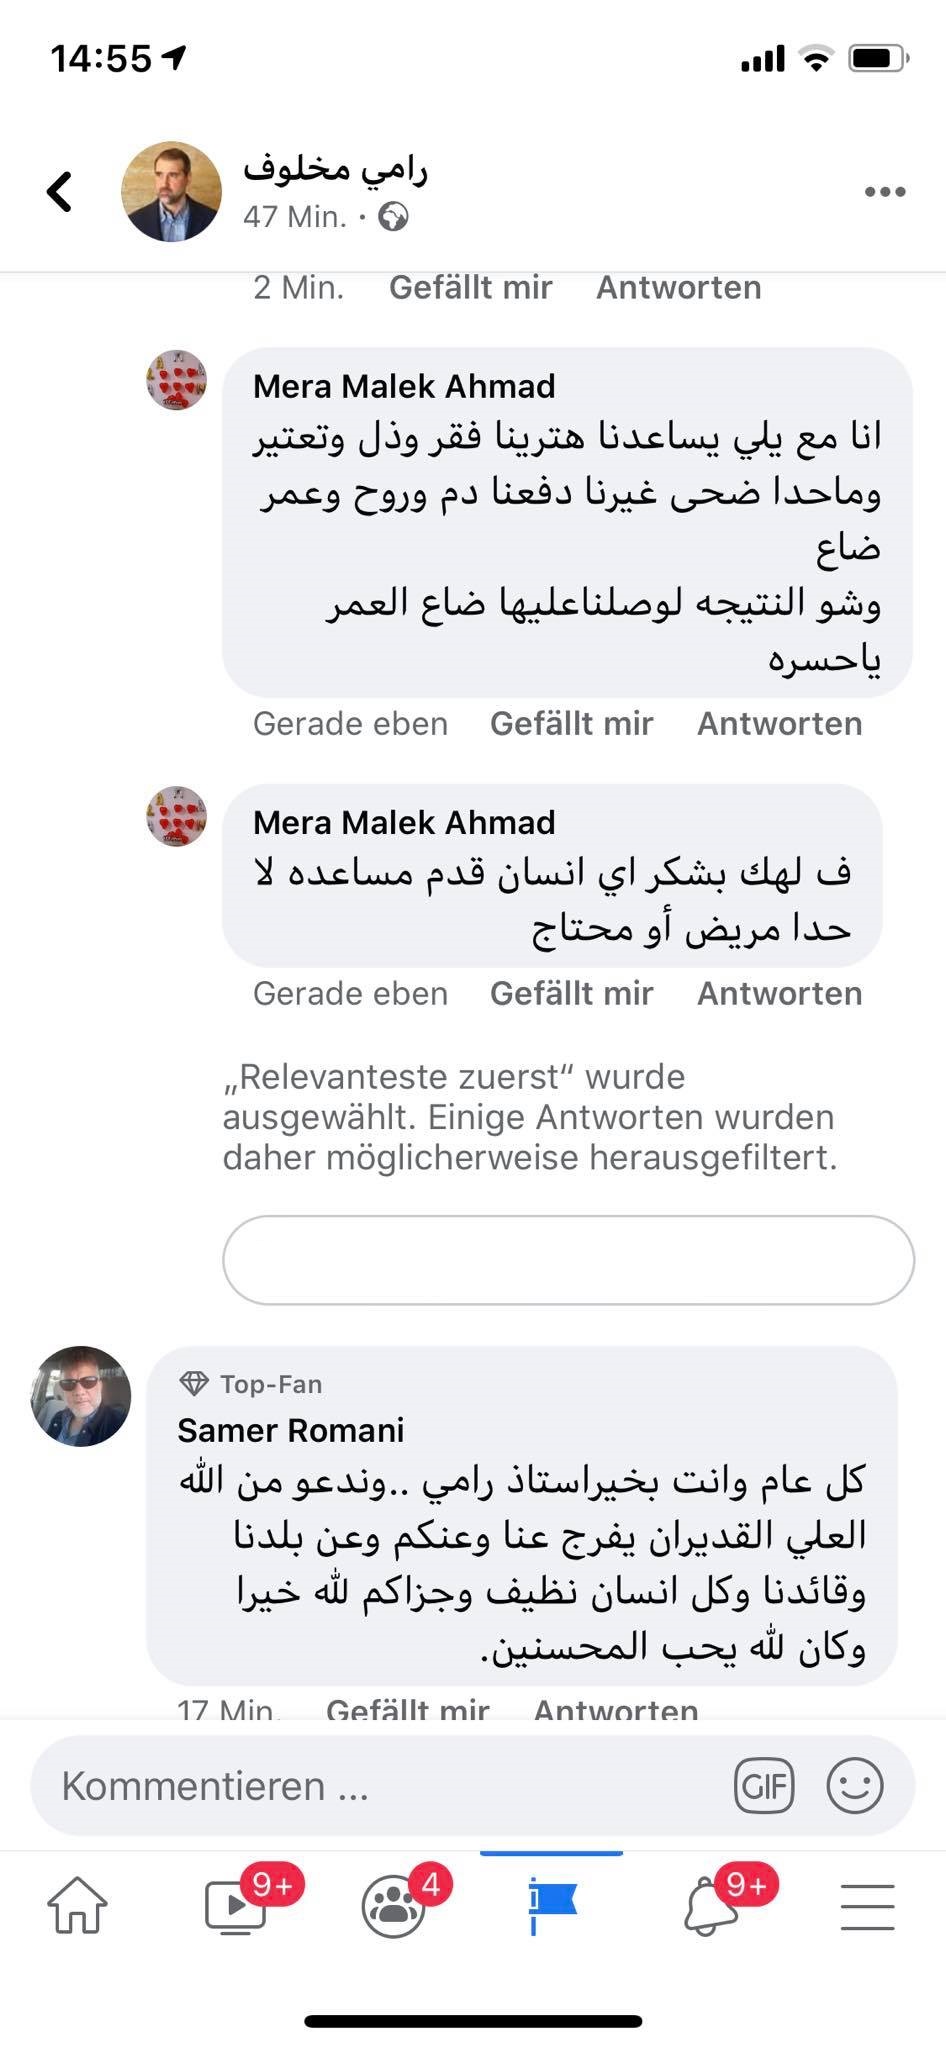Like Samer Romani's comment

(407, 1708)
